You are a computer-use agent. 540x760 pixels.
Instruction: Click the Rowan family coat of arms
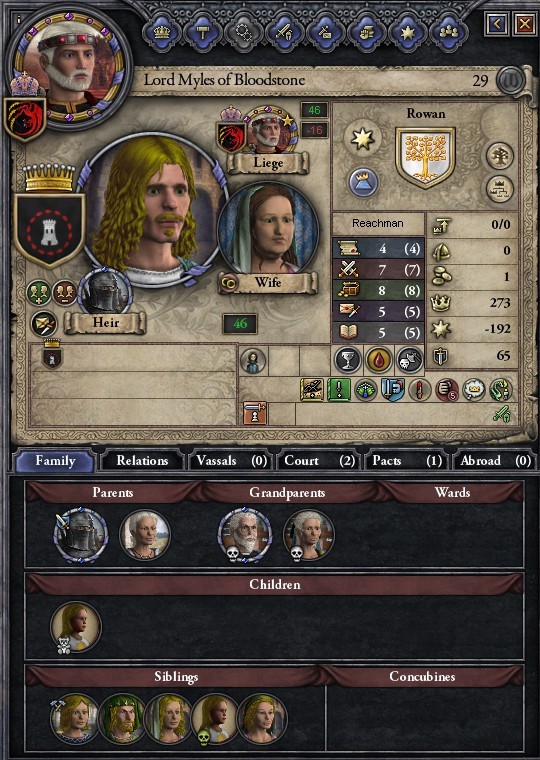pyautogui.click(x=425, y=157)
